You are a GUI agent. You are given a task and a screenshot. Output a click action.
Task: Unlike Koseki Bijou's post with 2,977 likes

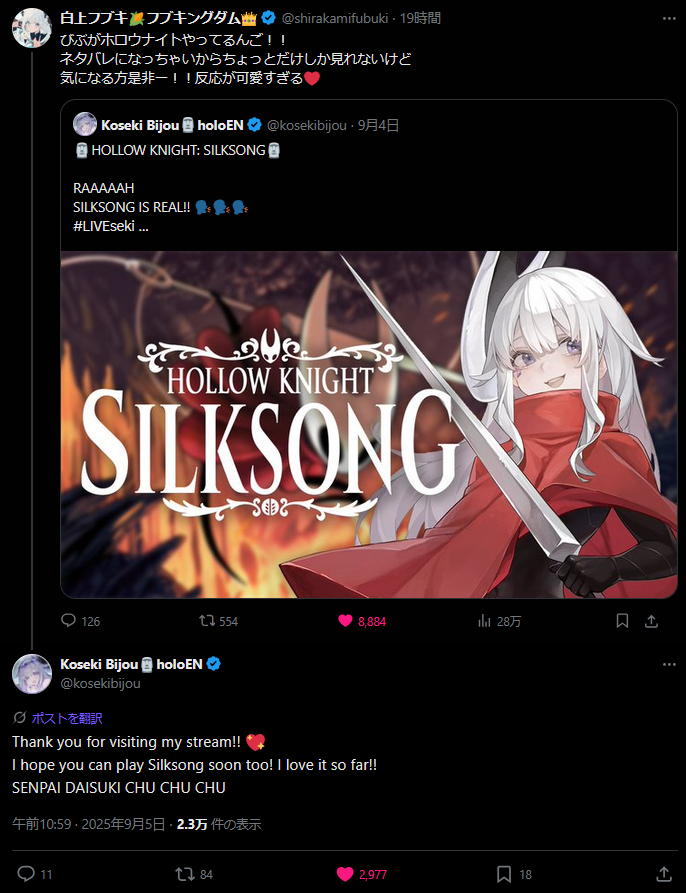[x=362, y=874]
